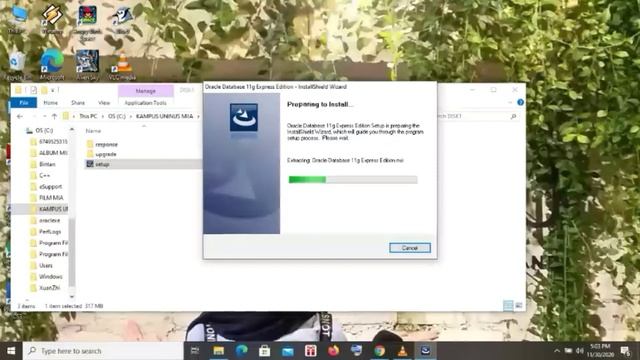Image resolution: width=640 pixels, height=360 pixels.
Task: Select the Oracle installer taskbar icon
Action: pyautogui.click(x=425, y=351)
